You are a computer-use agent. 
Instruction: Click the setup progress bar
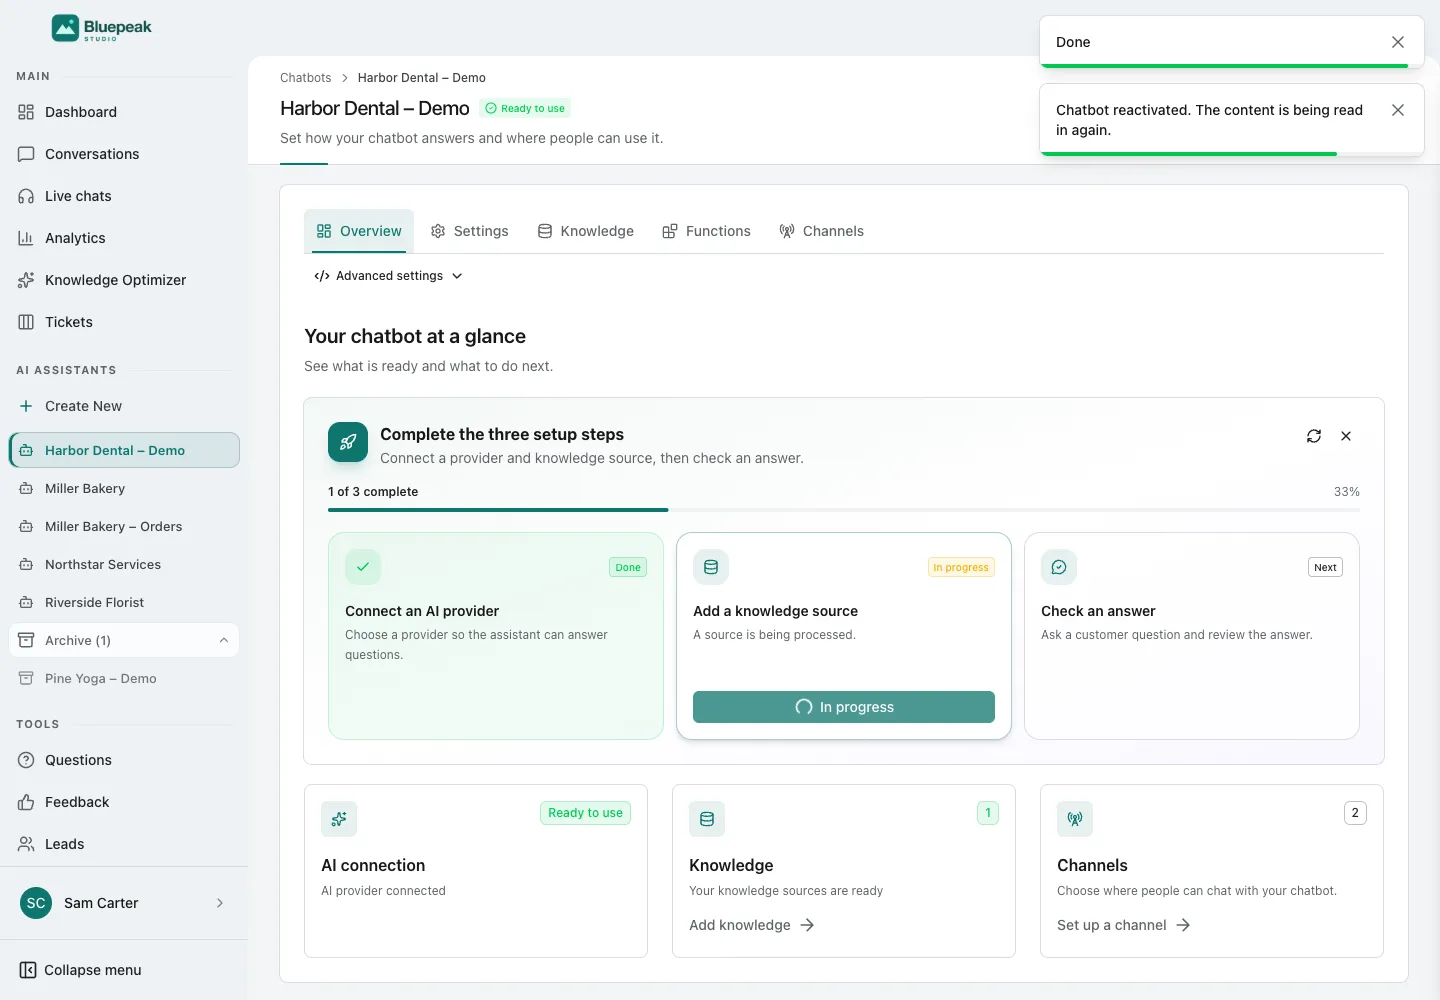click(844, 510)
